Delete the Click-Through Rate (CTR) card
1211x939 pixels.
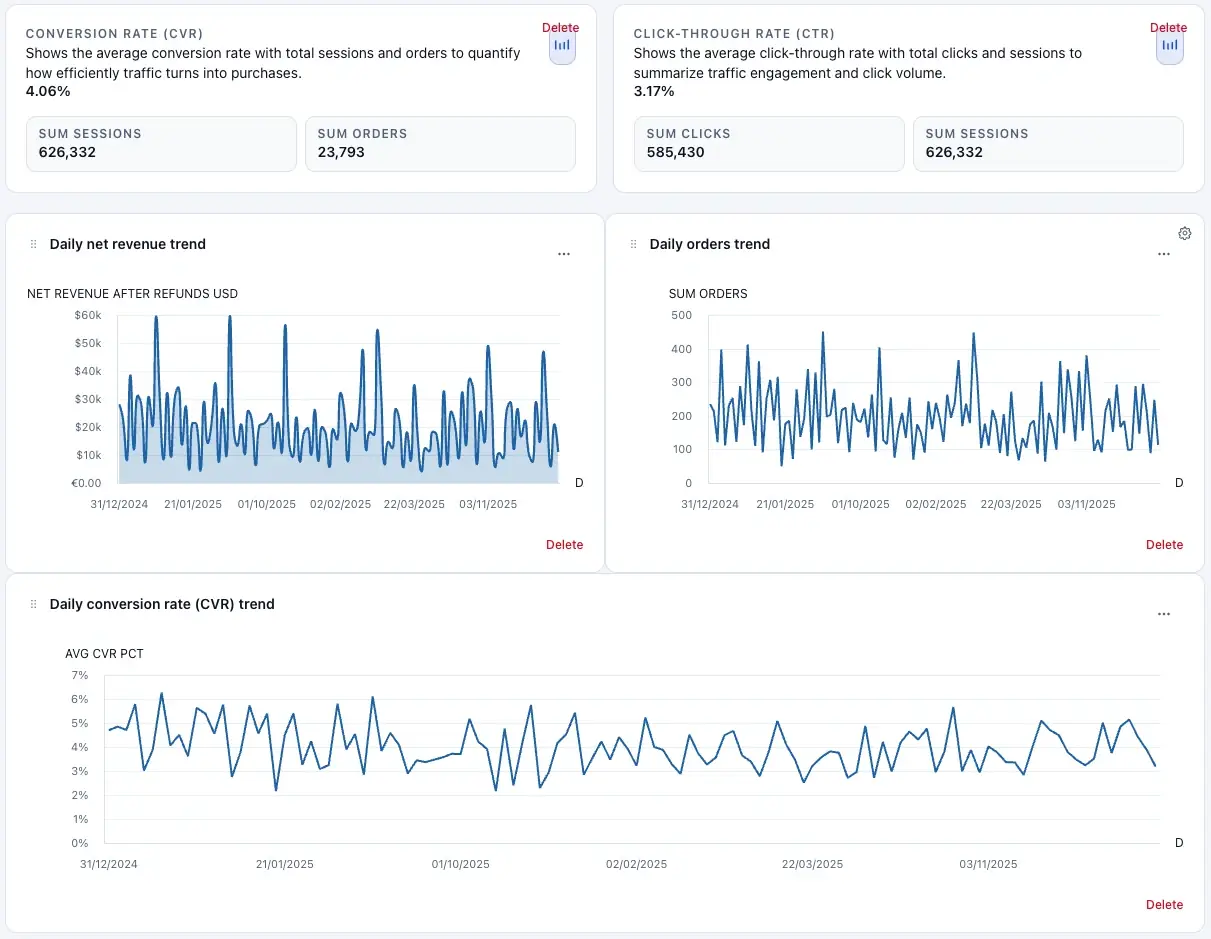(1168, 27)
